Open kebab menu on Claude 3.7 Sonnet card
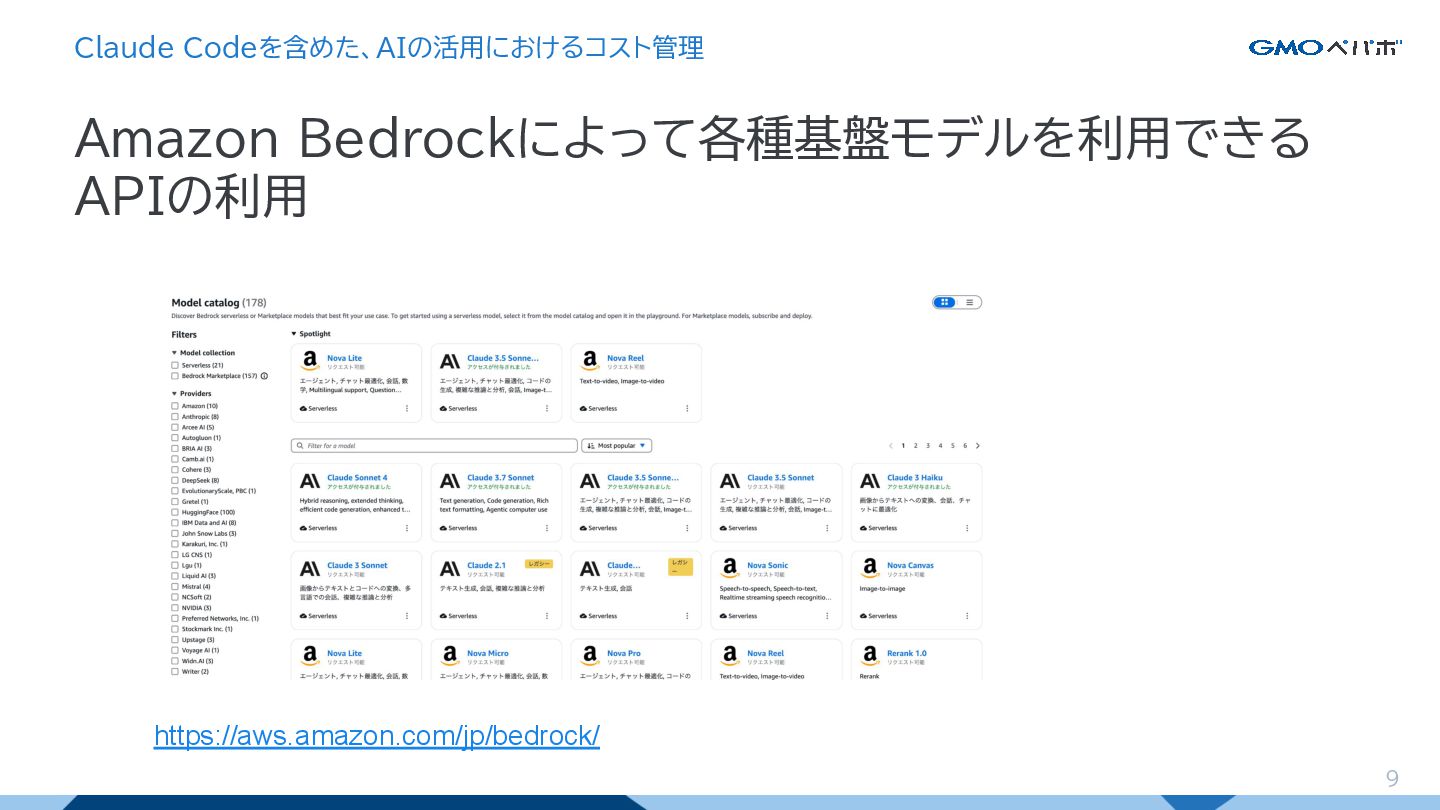This screenshot has height=810, width=1440. pyautogui.click(x=546, y=528)
